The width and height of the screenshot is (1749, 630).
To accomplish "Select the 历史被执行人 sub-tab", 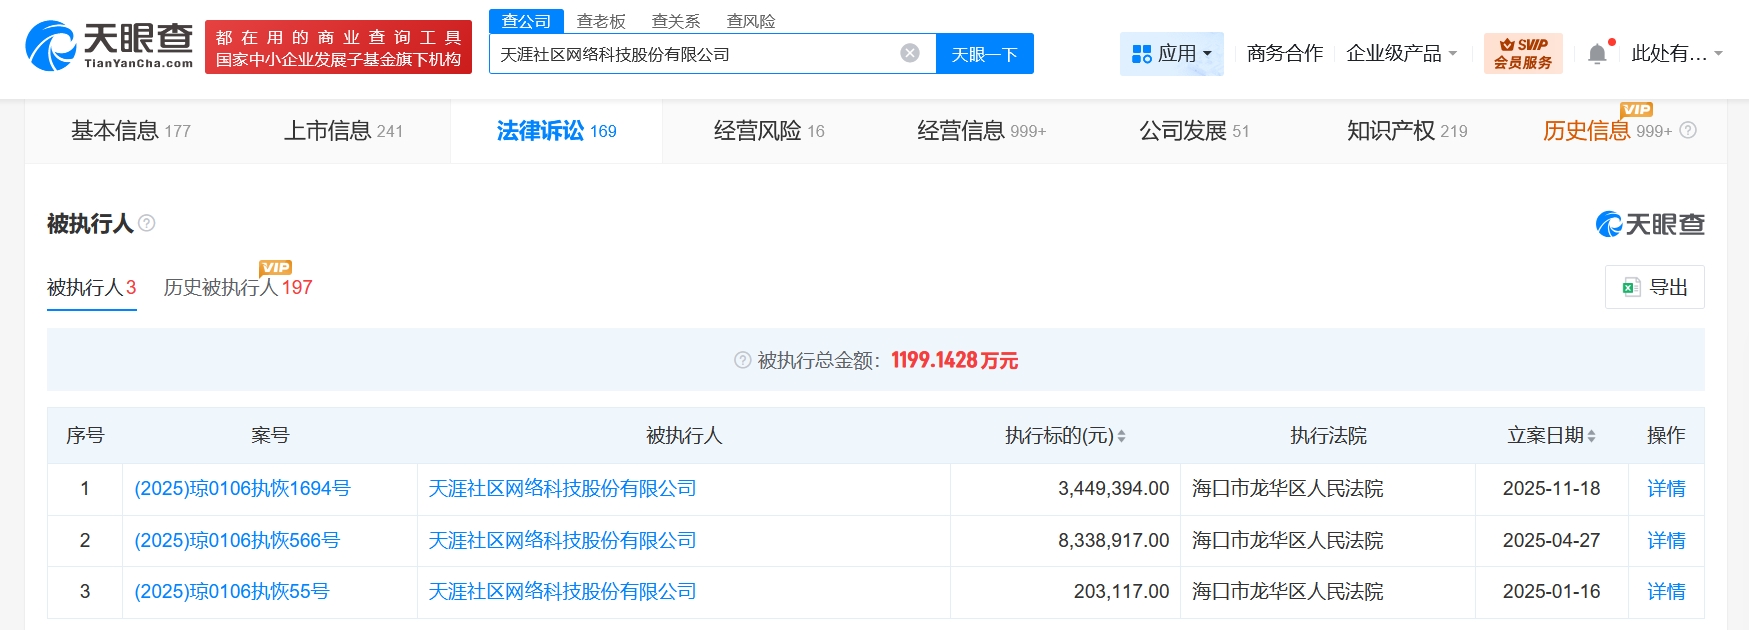I will [x=237, y=288].
